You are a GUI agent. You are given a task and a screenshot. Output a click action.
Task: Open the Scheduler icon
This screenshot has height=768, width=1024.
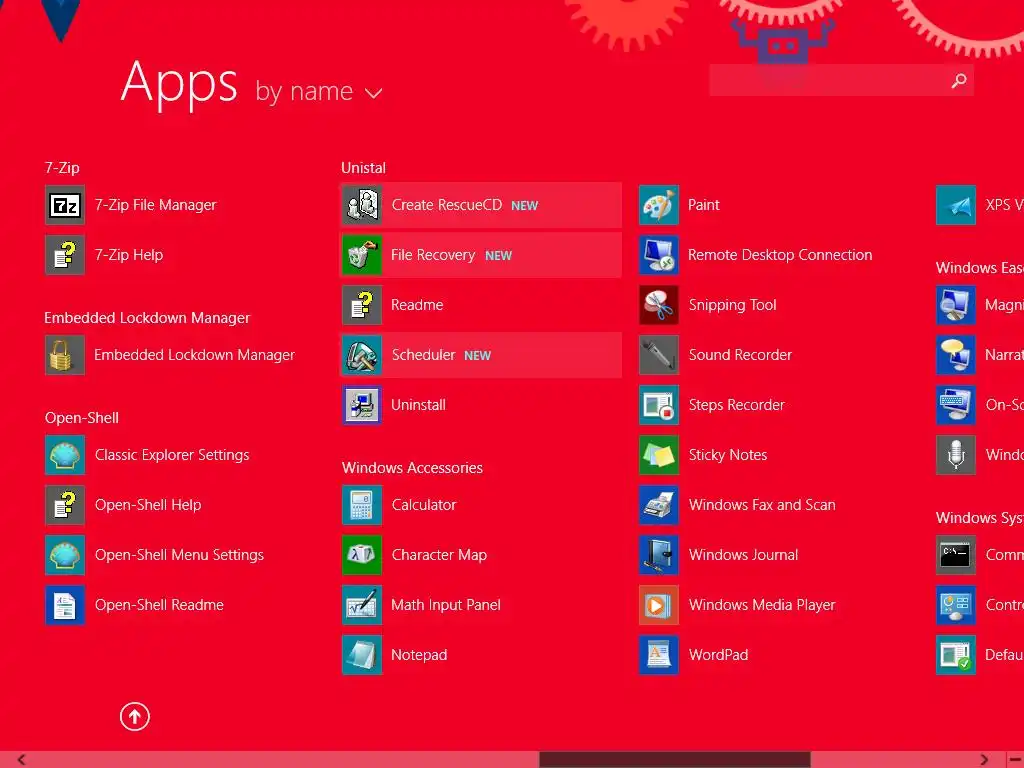pyautogui.click(x=362, y=355)
